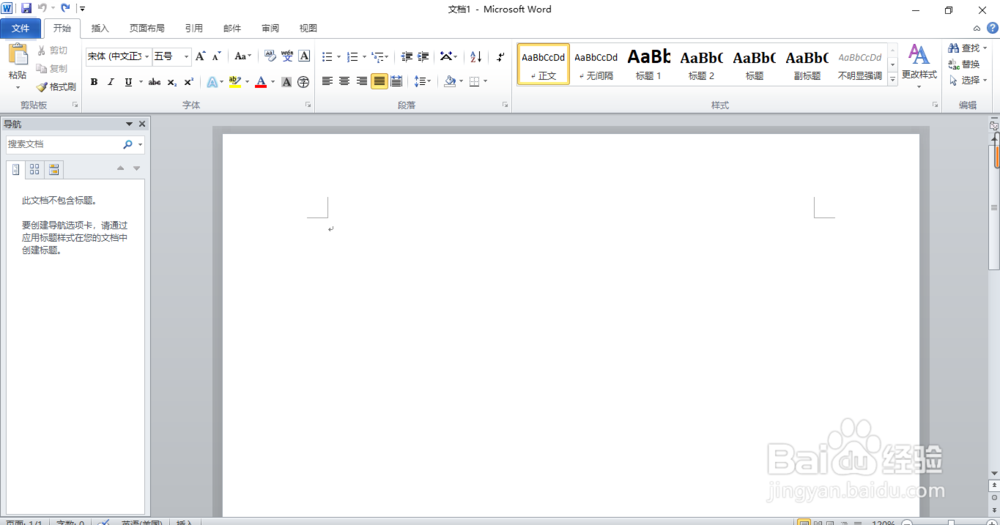The height and width of the screenshot is (525, 1000).
Task: Increase paragraph indent
Action: click(x=423, y=57)
